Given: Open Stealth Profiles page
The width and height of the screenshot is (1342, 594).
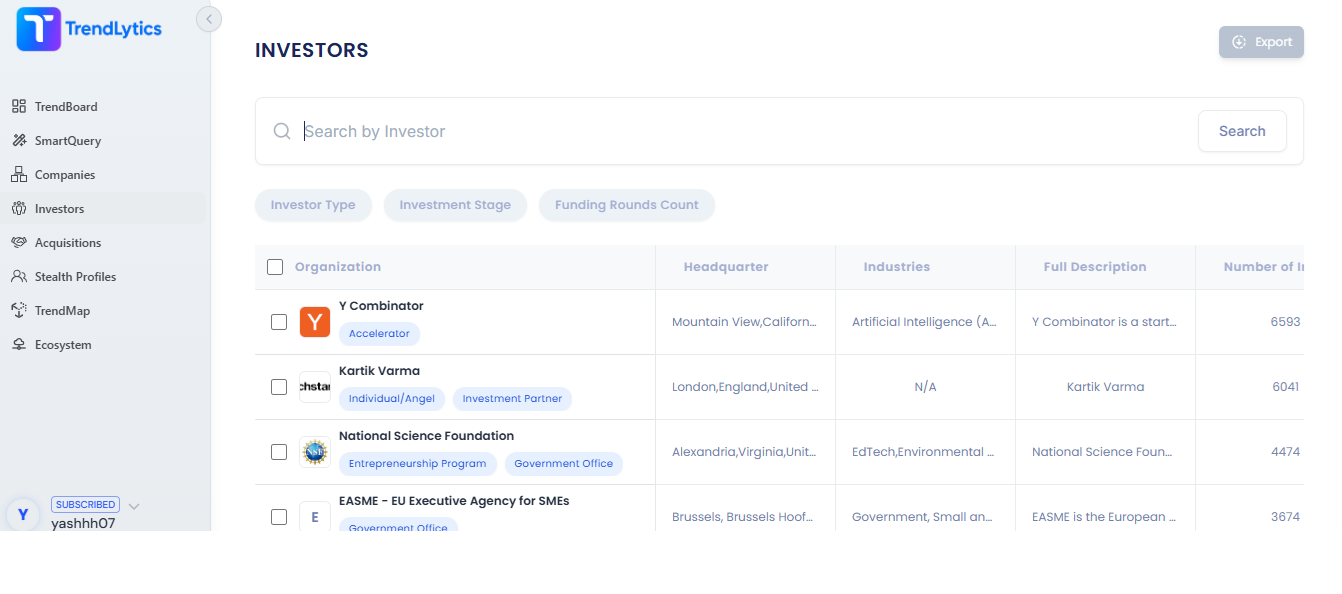Looking at the screenshot, I should [76, 277].
